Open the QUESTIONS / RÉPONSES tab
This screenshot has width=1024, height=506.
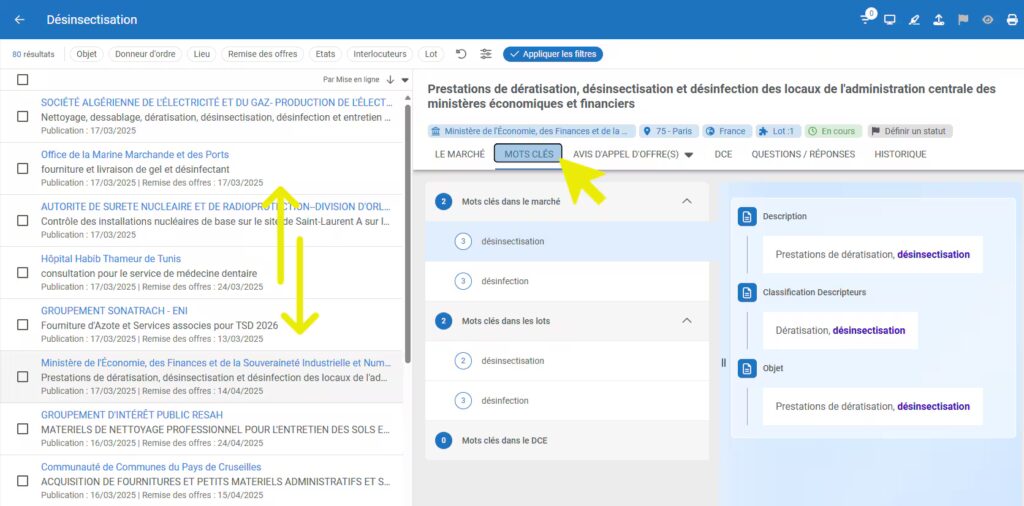(803, 154)
